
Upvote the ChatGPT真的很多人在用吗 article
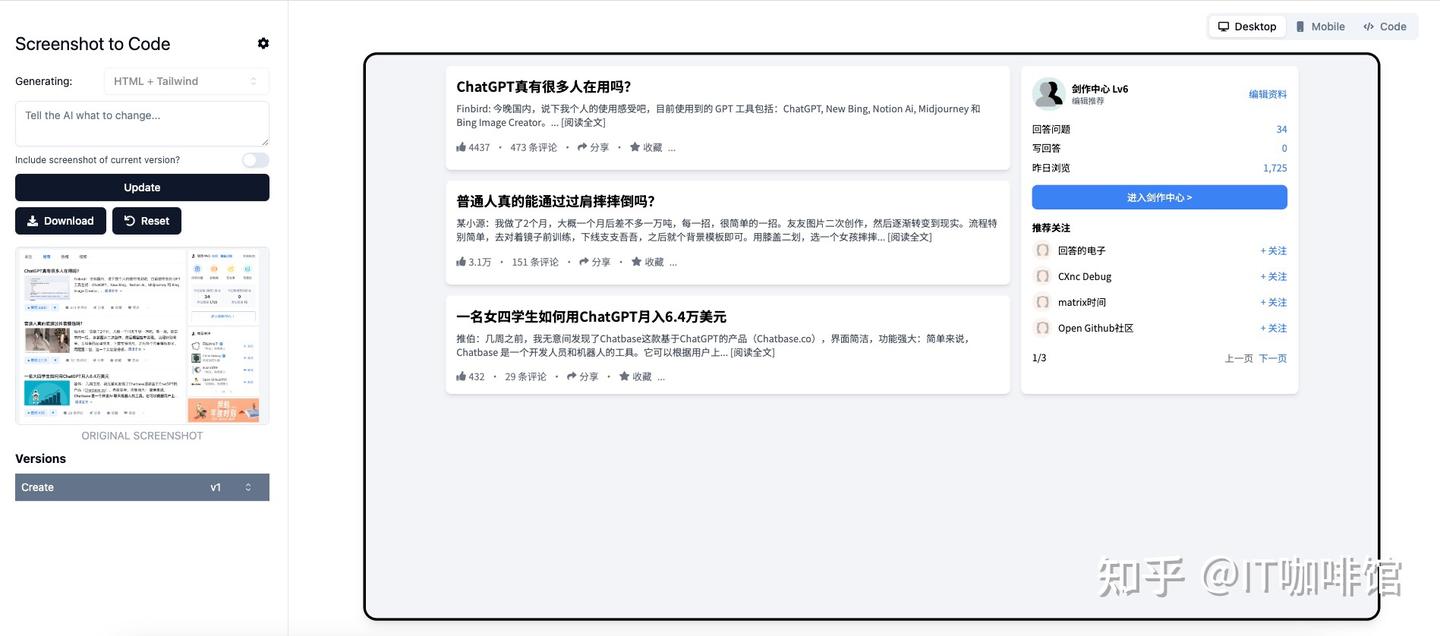(460, 146)
